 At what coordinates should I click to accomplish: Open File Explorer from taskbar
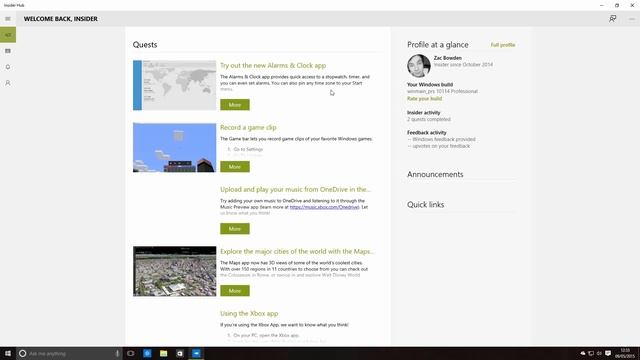[164, 353]
